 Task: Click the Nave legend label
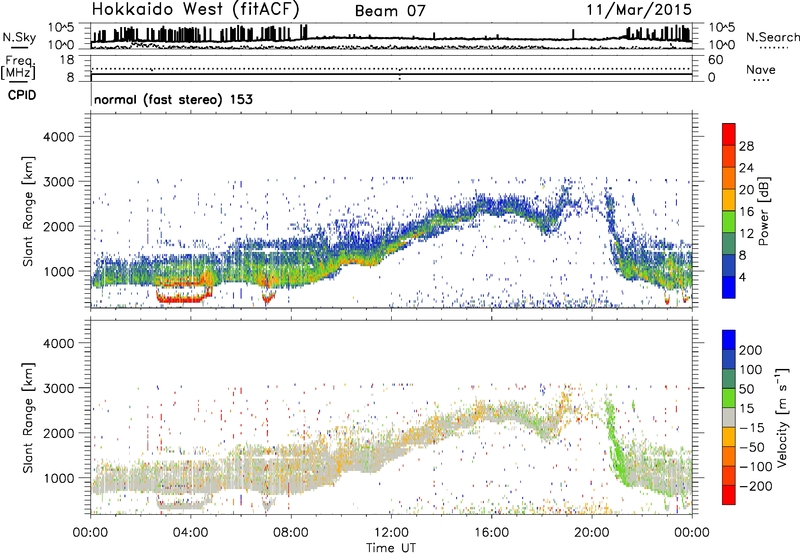(761, 69)
